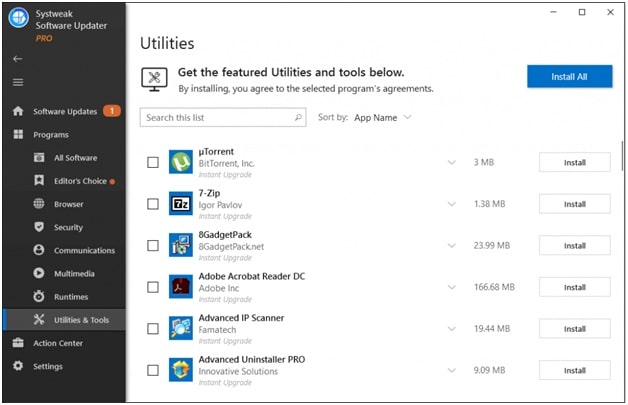This screenshot has height=405, width=628.
Task: Select Browser category label
Action: (x=69, y=204)
